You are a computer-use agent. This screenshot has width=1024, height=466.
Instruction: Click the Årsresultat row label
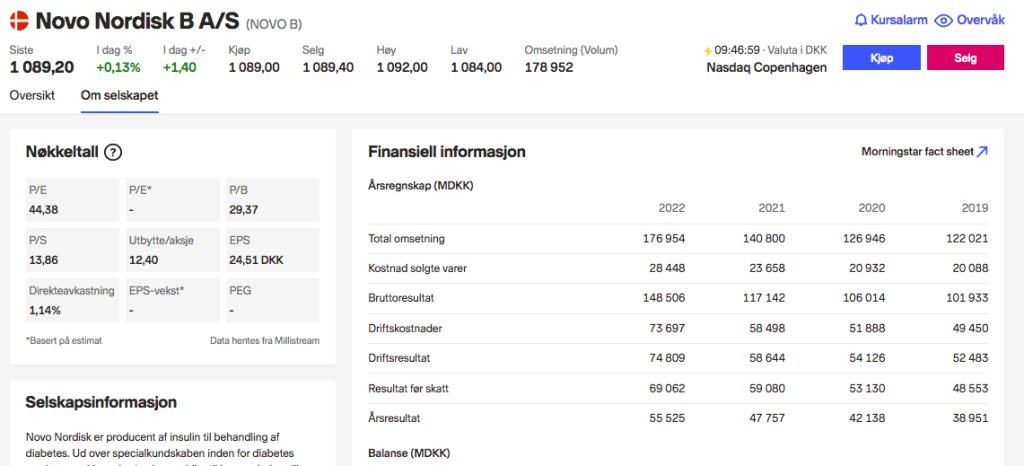coord(396,417)
